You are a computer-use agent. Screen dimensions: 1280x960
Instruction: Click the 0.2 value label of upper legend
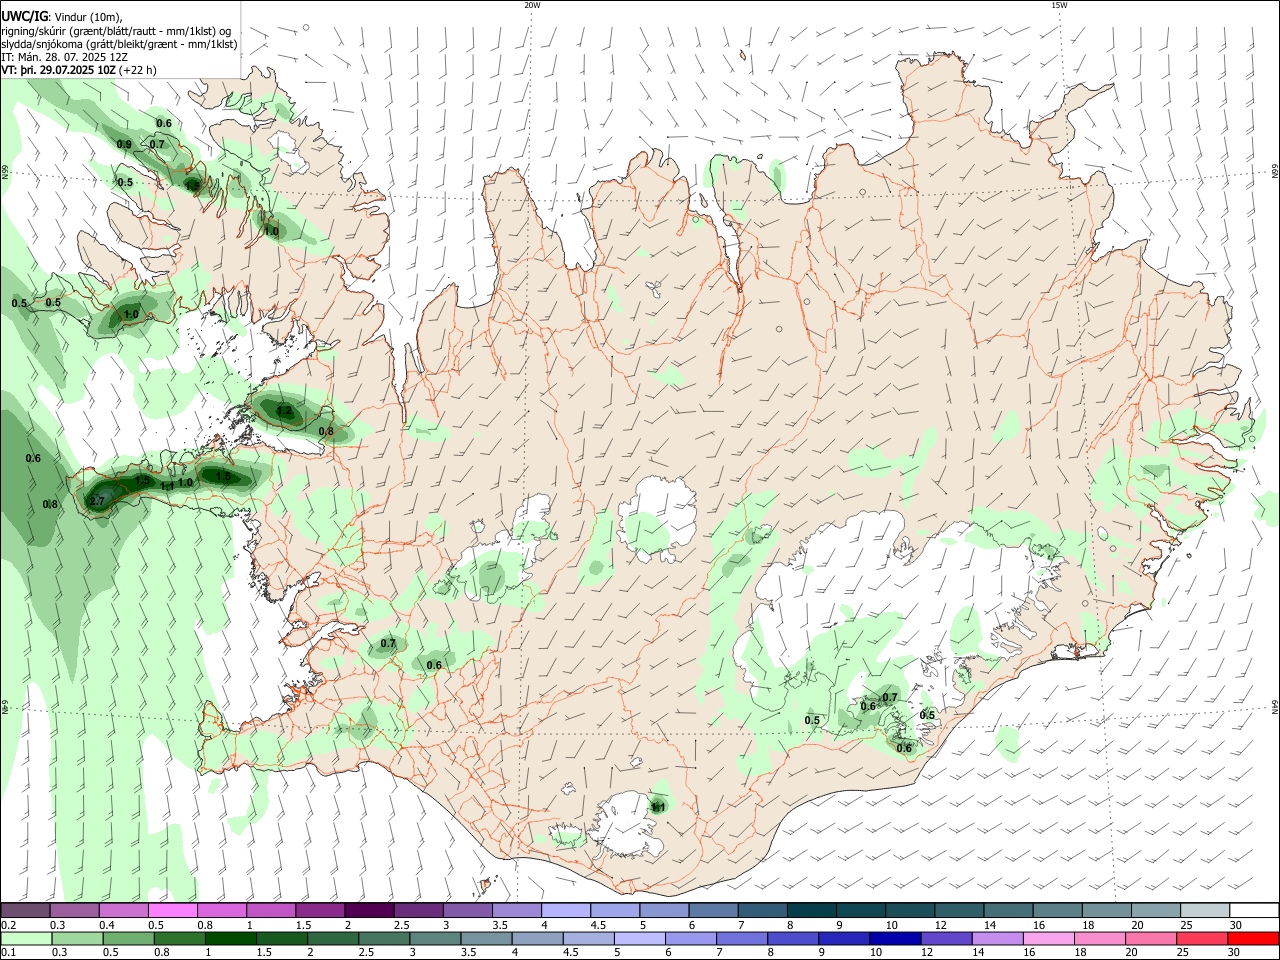[x=8, y=925]
